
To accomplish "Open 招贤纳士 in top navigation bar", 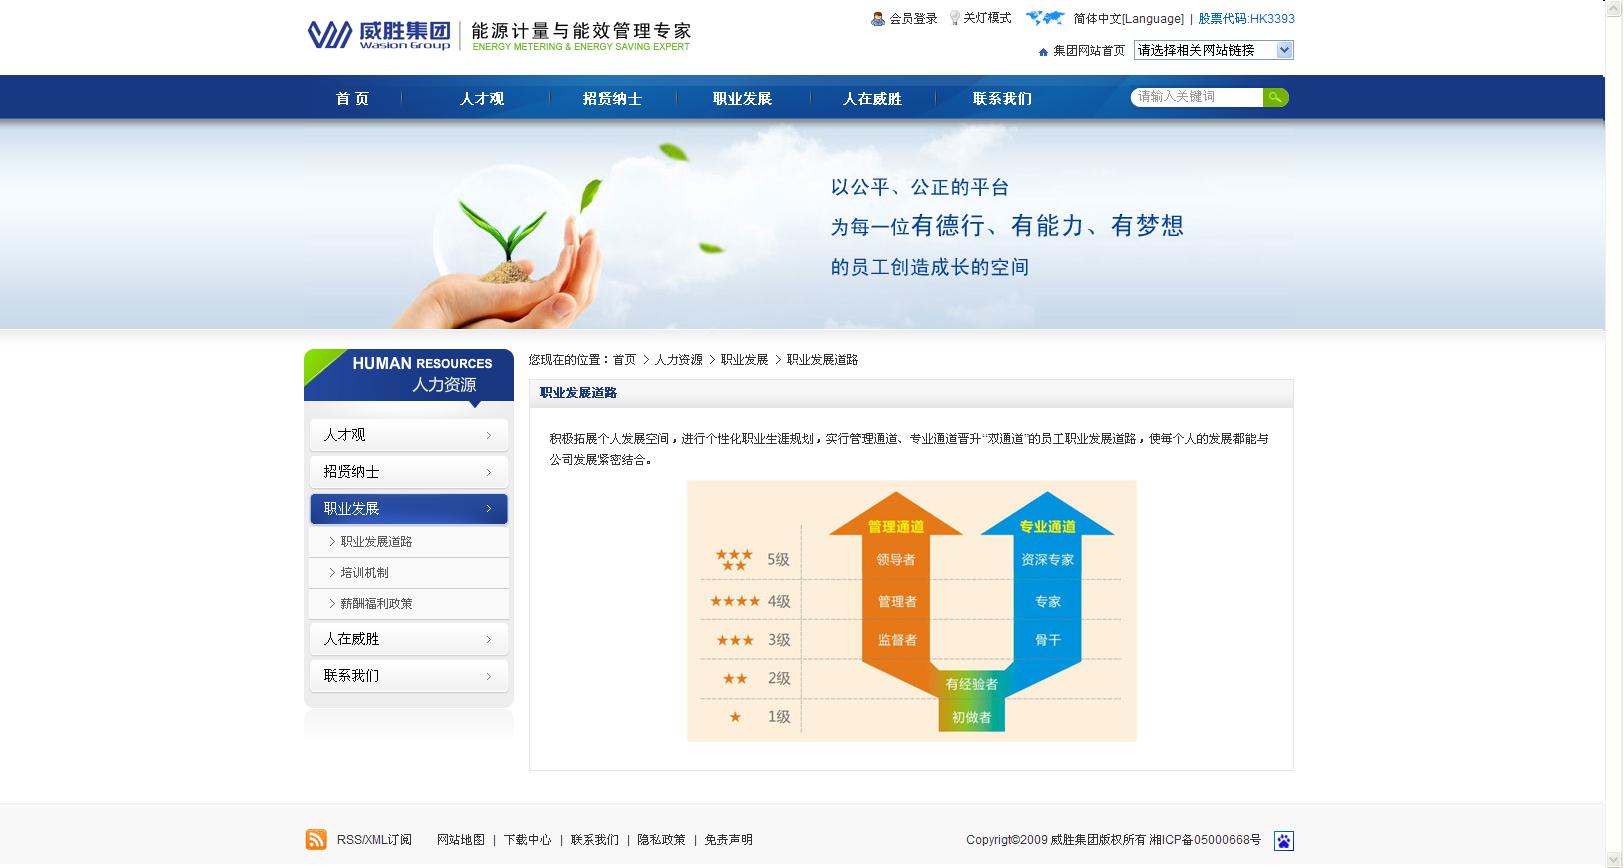I will pyautogui.click(x=612, y=99).
